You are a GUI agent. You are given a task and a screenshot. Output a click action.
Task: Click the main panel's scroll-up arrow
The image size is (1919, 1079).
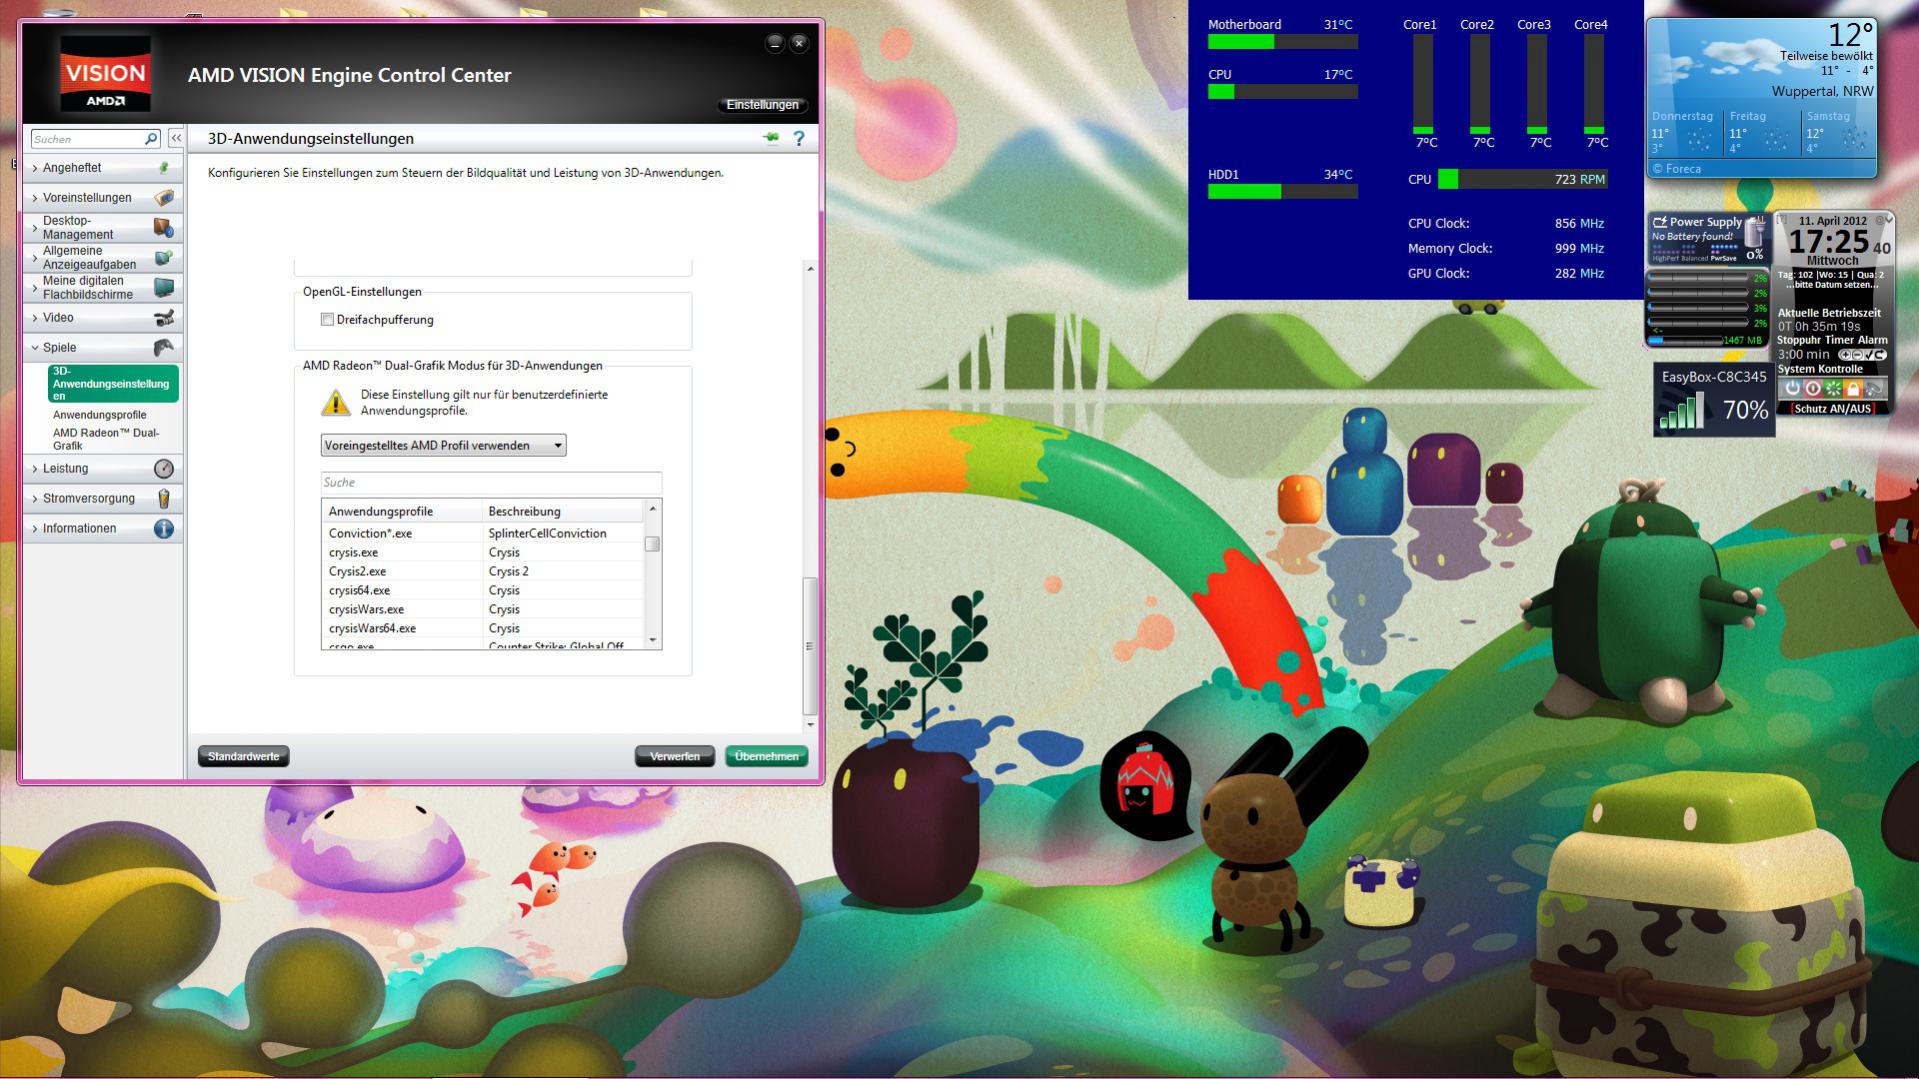tap(810, 269)
